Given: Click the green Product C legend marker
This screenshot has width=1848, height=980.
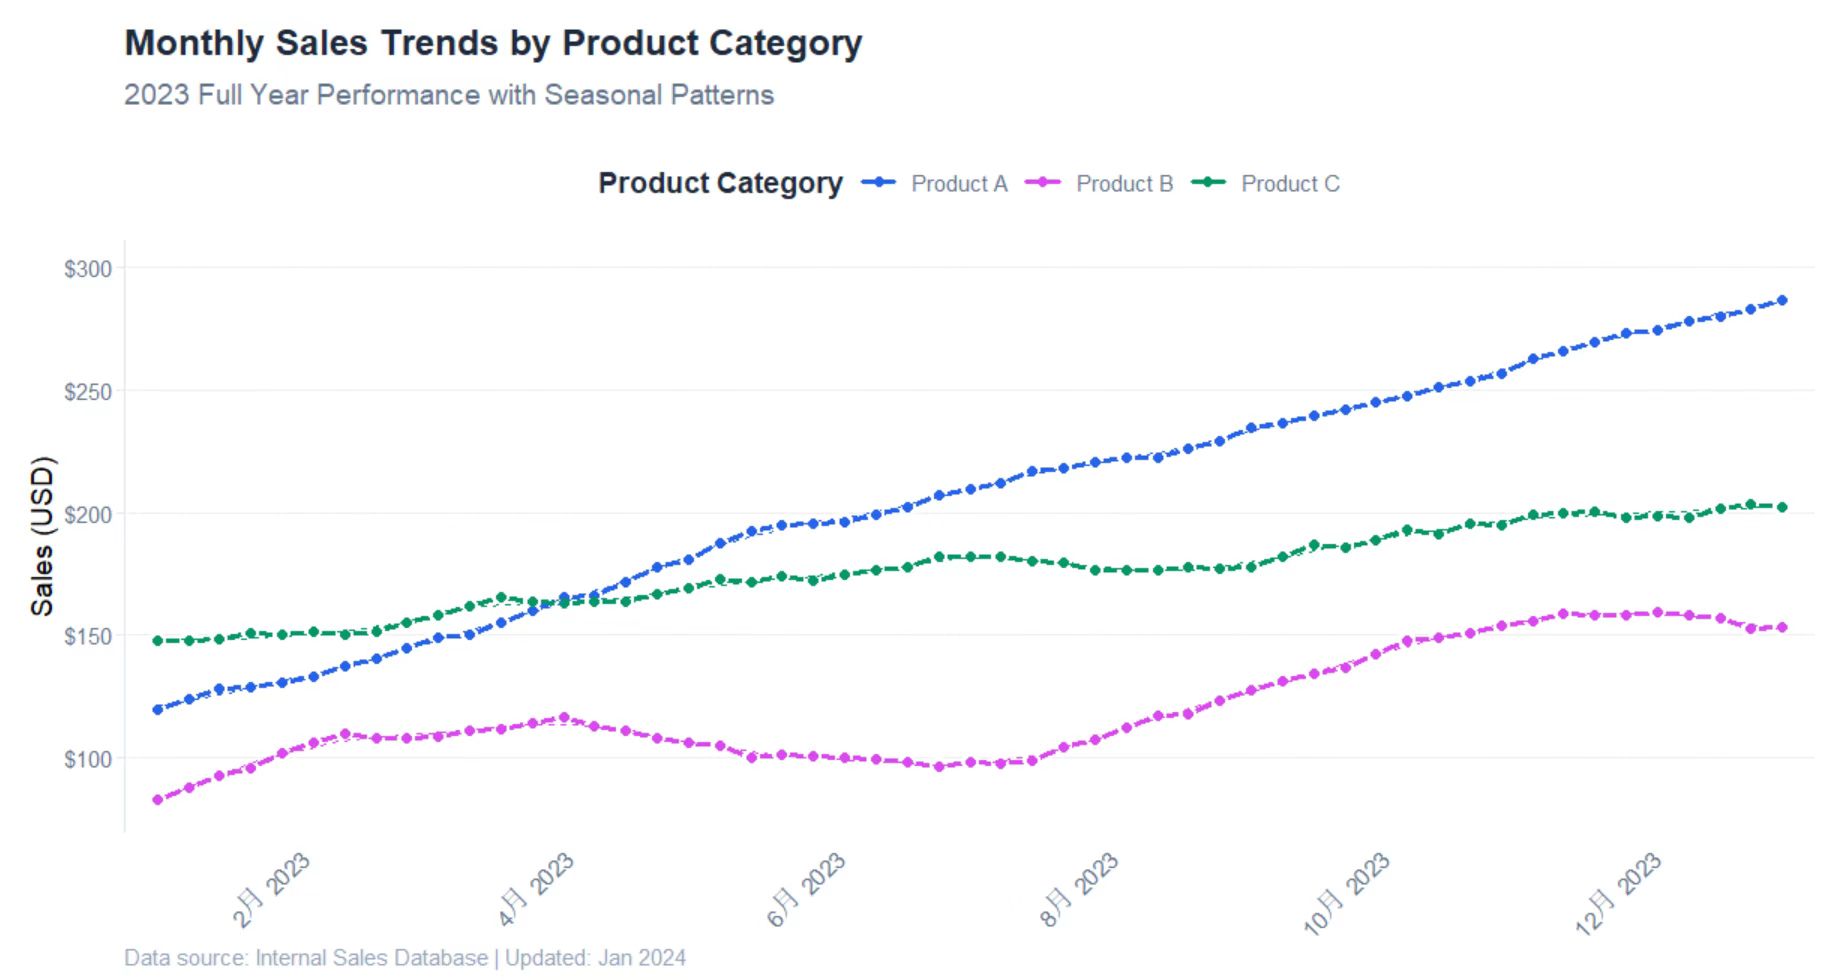Looking at the screenshot, I should pyautogui.click(x=1208, y=183).
